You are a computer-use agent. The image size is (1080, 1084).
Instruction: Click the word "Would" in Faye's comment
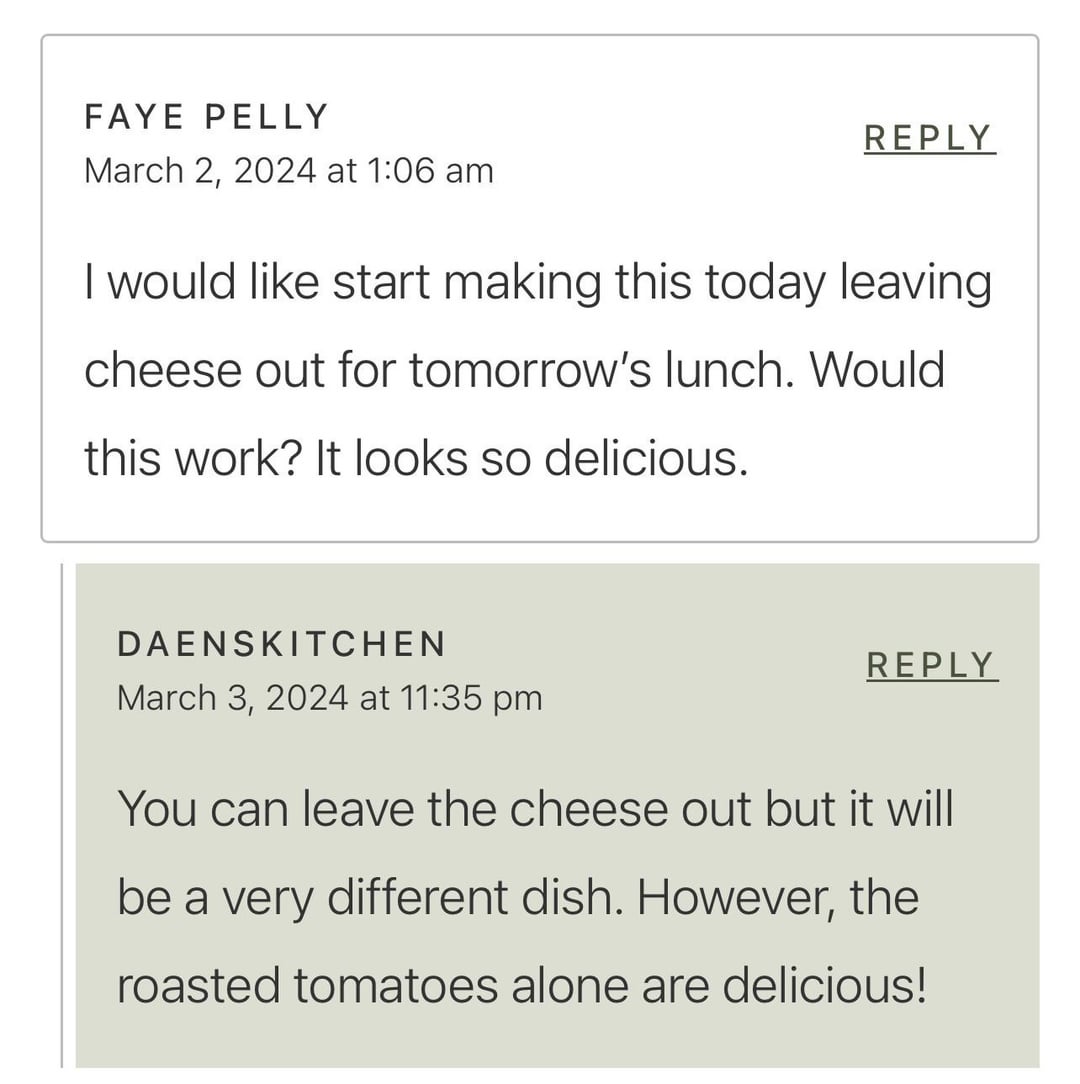pos(877,371)
